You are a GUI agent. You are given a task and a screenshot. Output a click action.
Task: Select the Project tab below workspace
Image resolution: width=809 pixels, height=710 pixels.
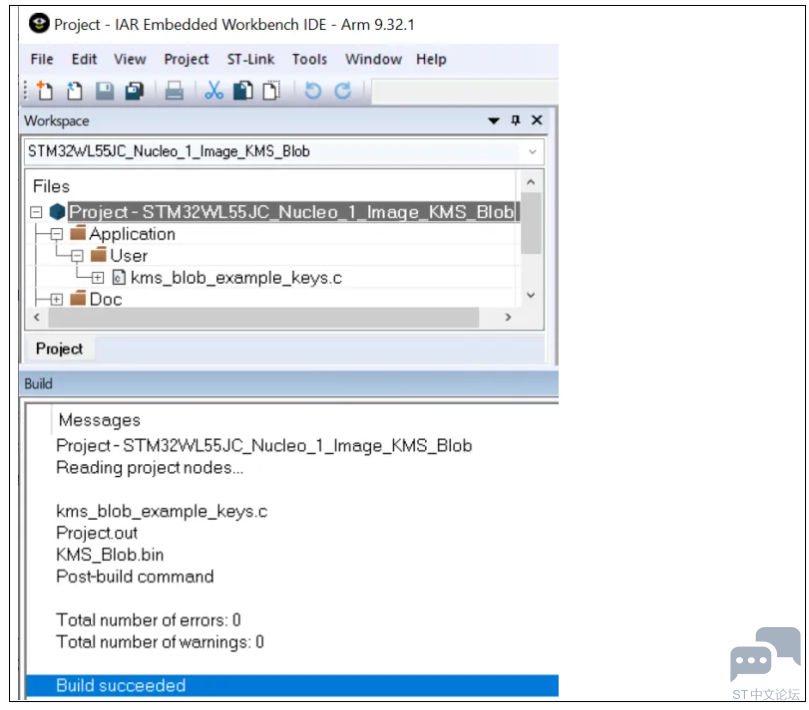pyautogui.click(x=59, y=349)
